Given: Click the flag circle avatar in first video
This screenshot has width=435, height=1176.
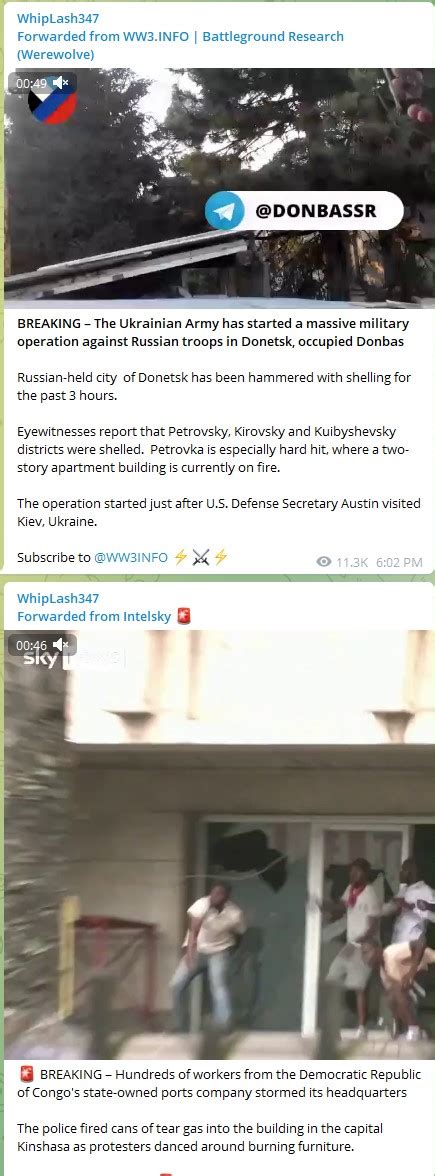Looking at the screenshot, I should click(52, 103).
